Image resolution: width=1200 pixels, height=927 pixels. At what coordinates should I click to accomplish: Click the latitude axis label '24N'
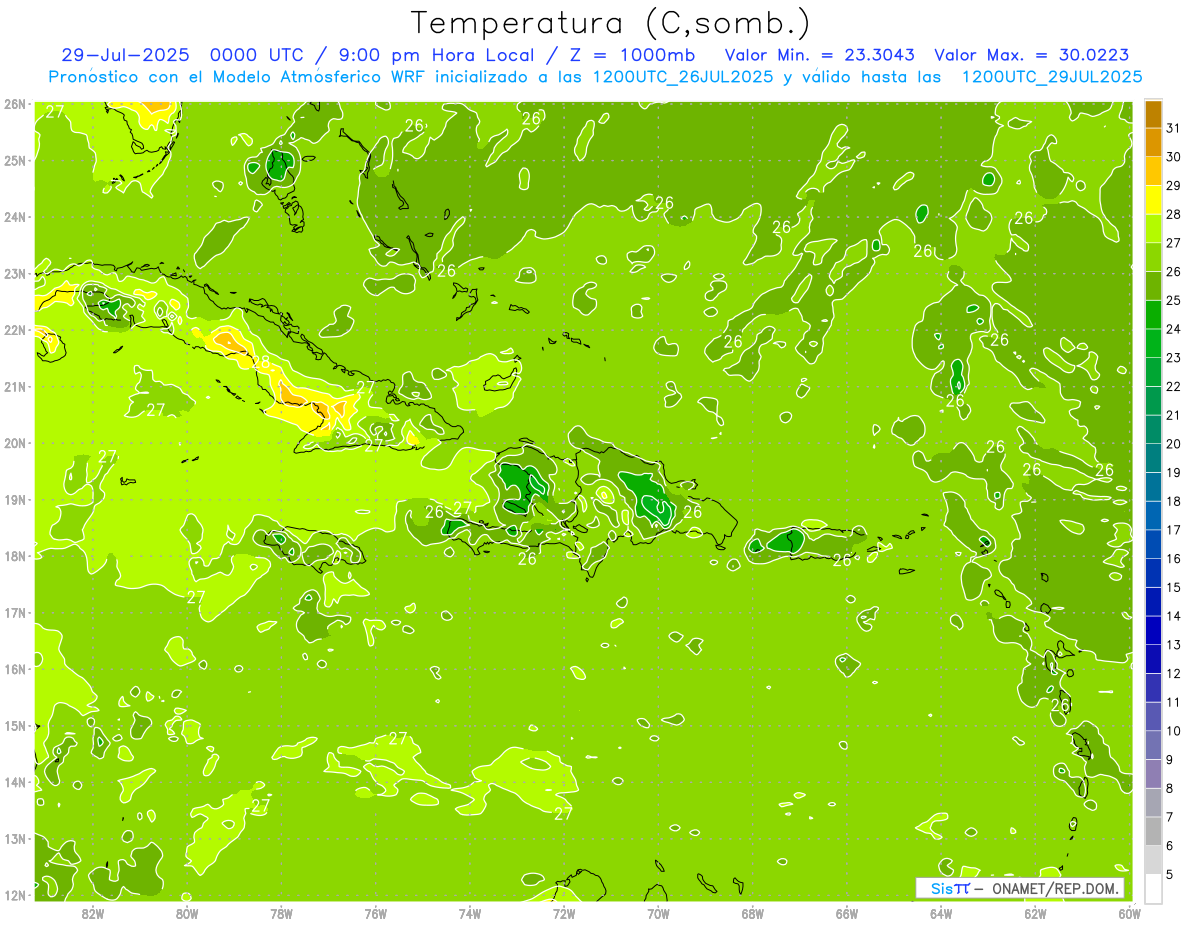coord(14,217)
